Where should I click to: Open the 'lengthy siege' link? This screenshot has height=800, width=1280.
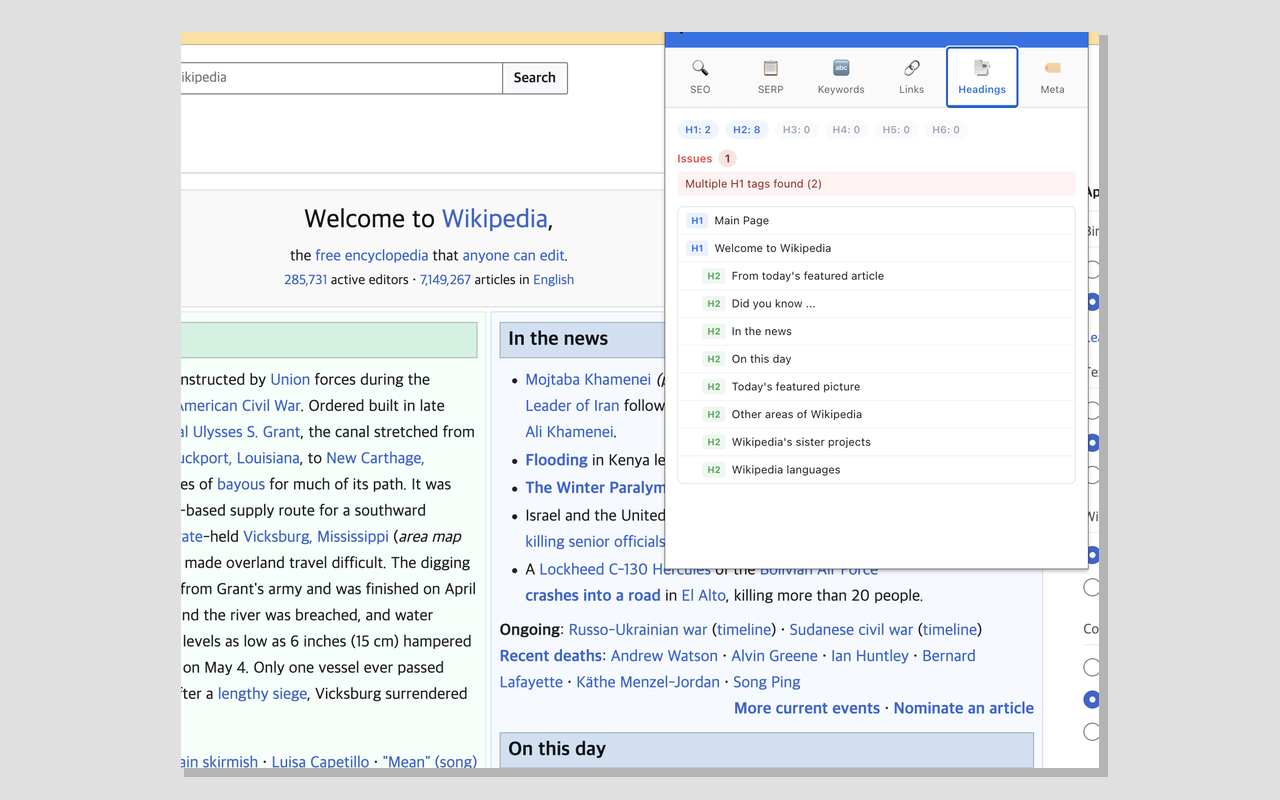click(x=262, y=694)
